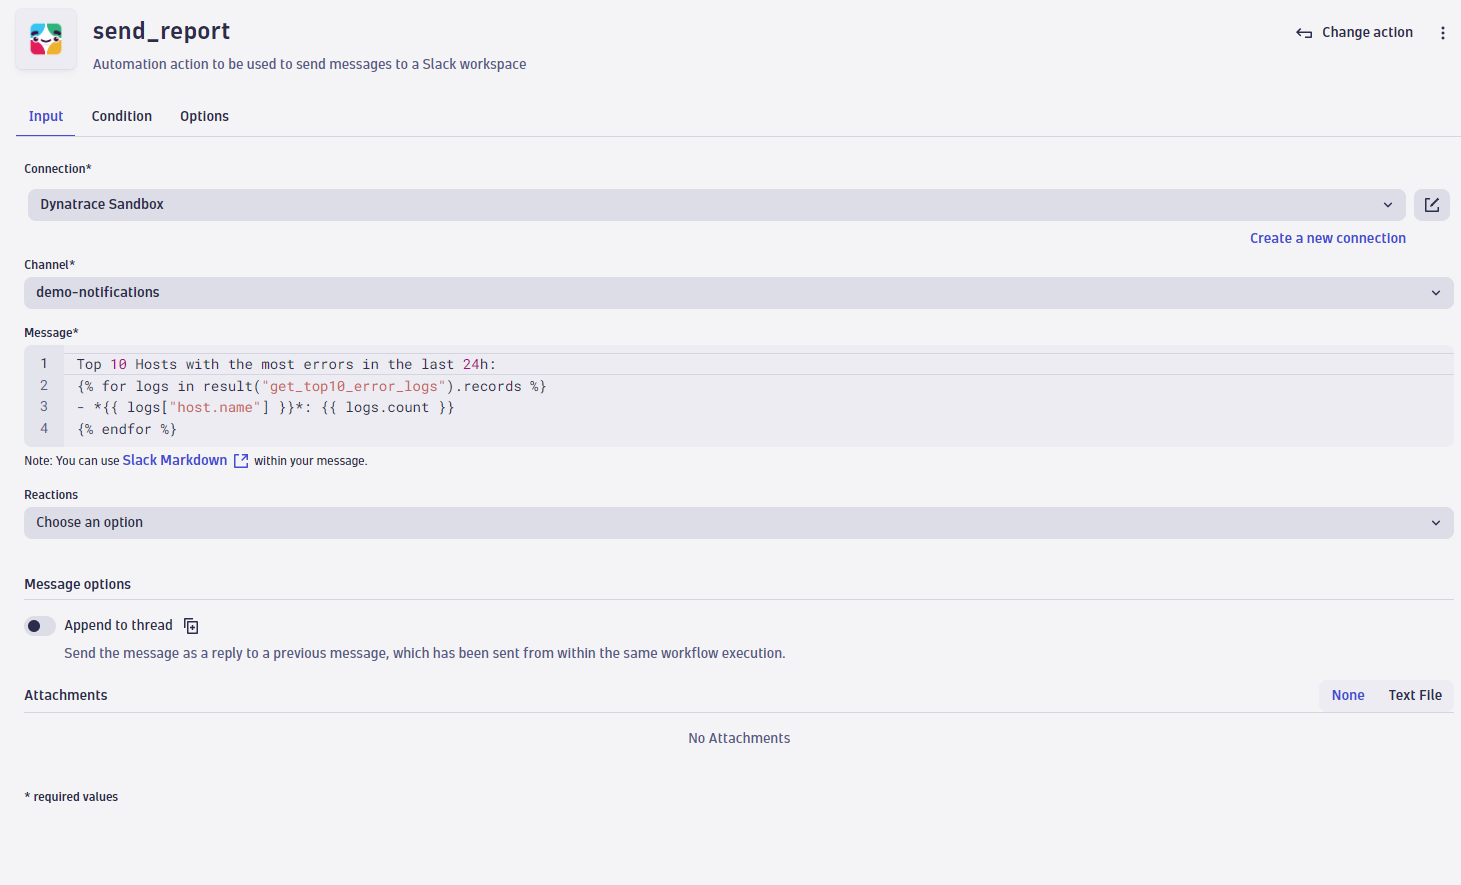The height and width of the screenshot is (885, 1461).
Task: Click line 1 of the message editor
Action: coord(758,365)
